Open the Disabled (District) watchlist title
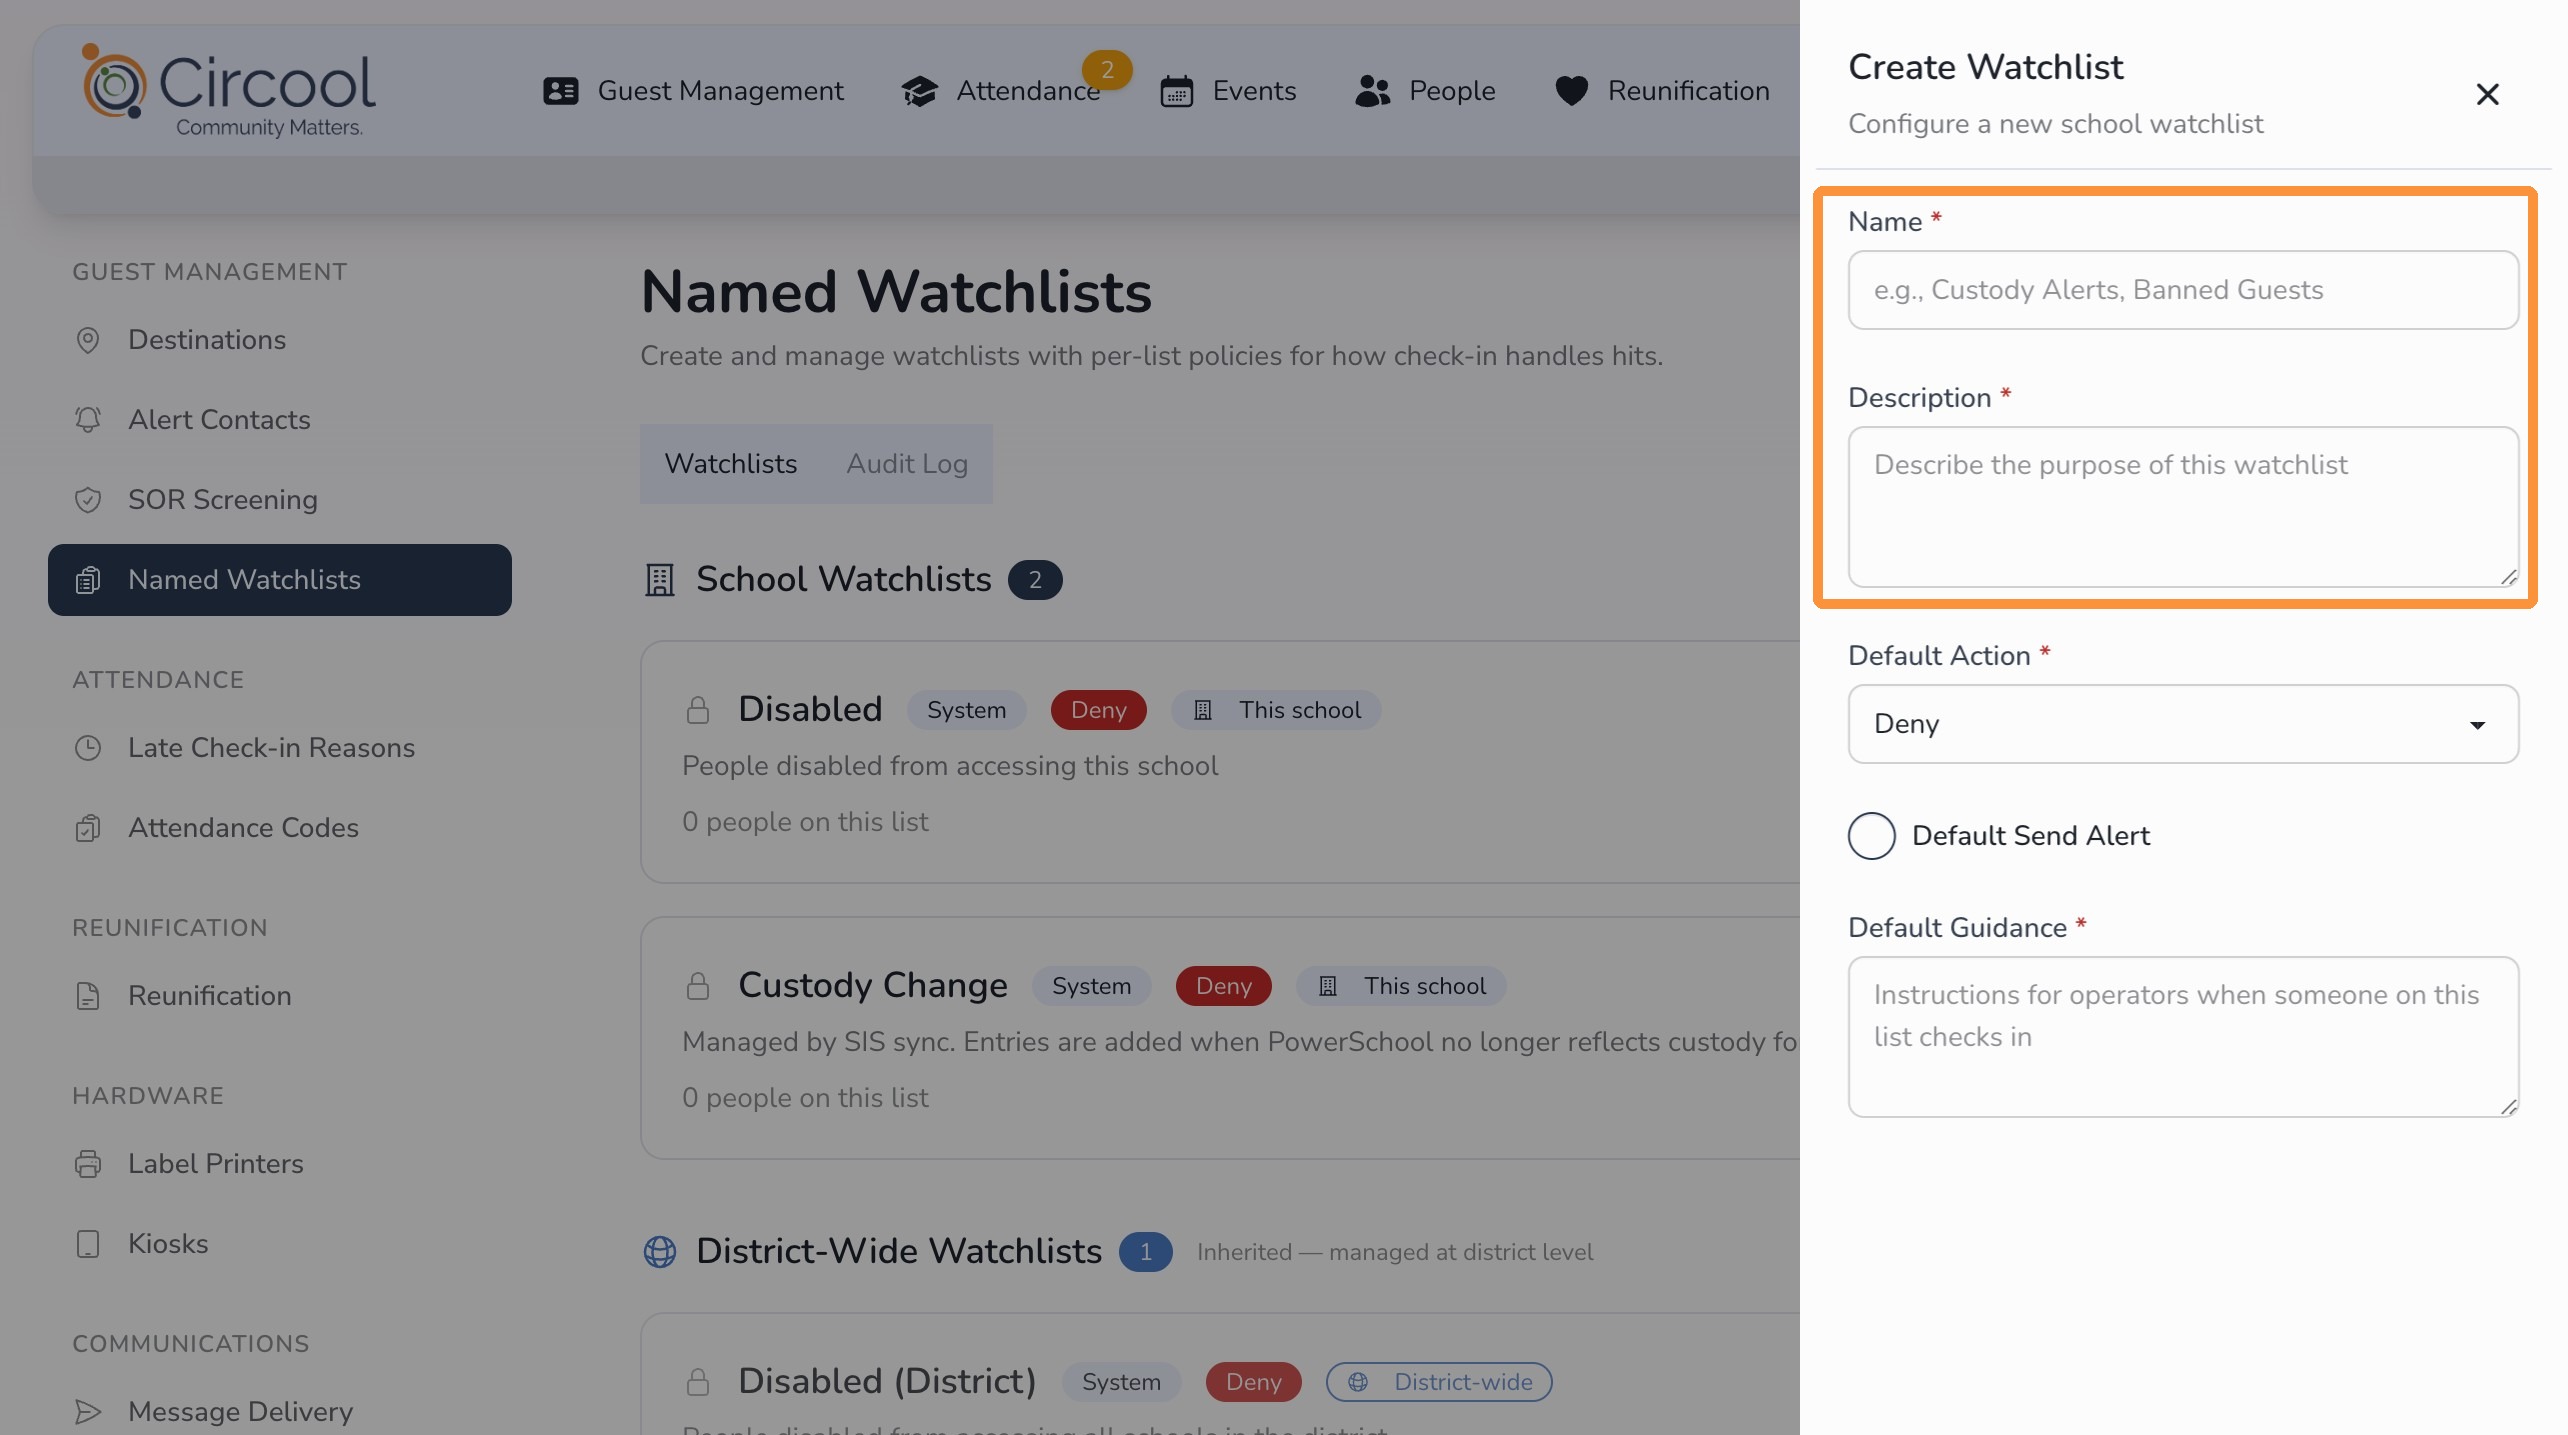 point(887,1382)
